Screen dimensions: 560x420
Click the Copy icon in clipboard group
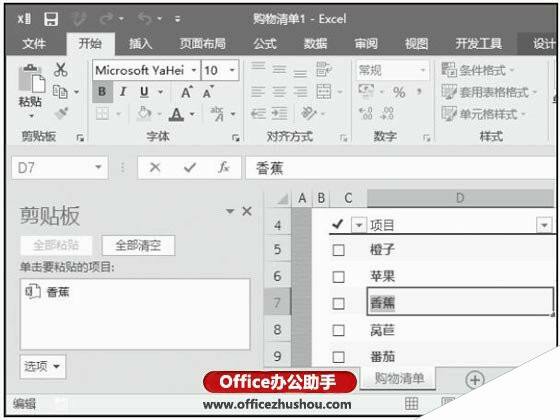[x=60, y=92]
